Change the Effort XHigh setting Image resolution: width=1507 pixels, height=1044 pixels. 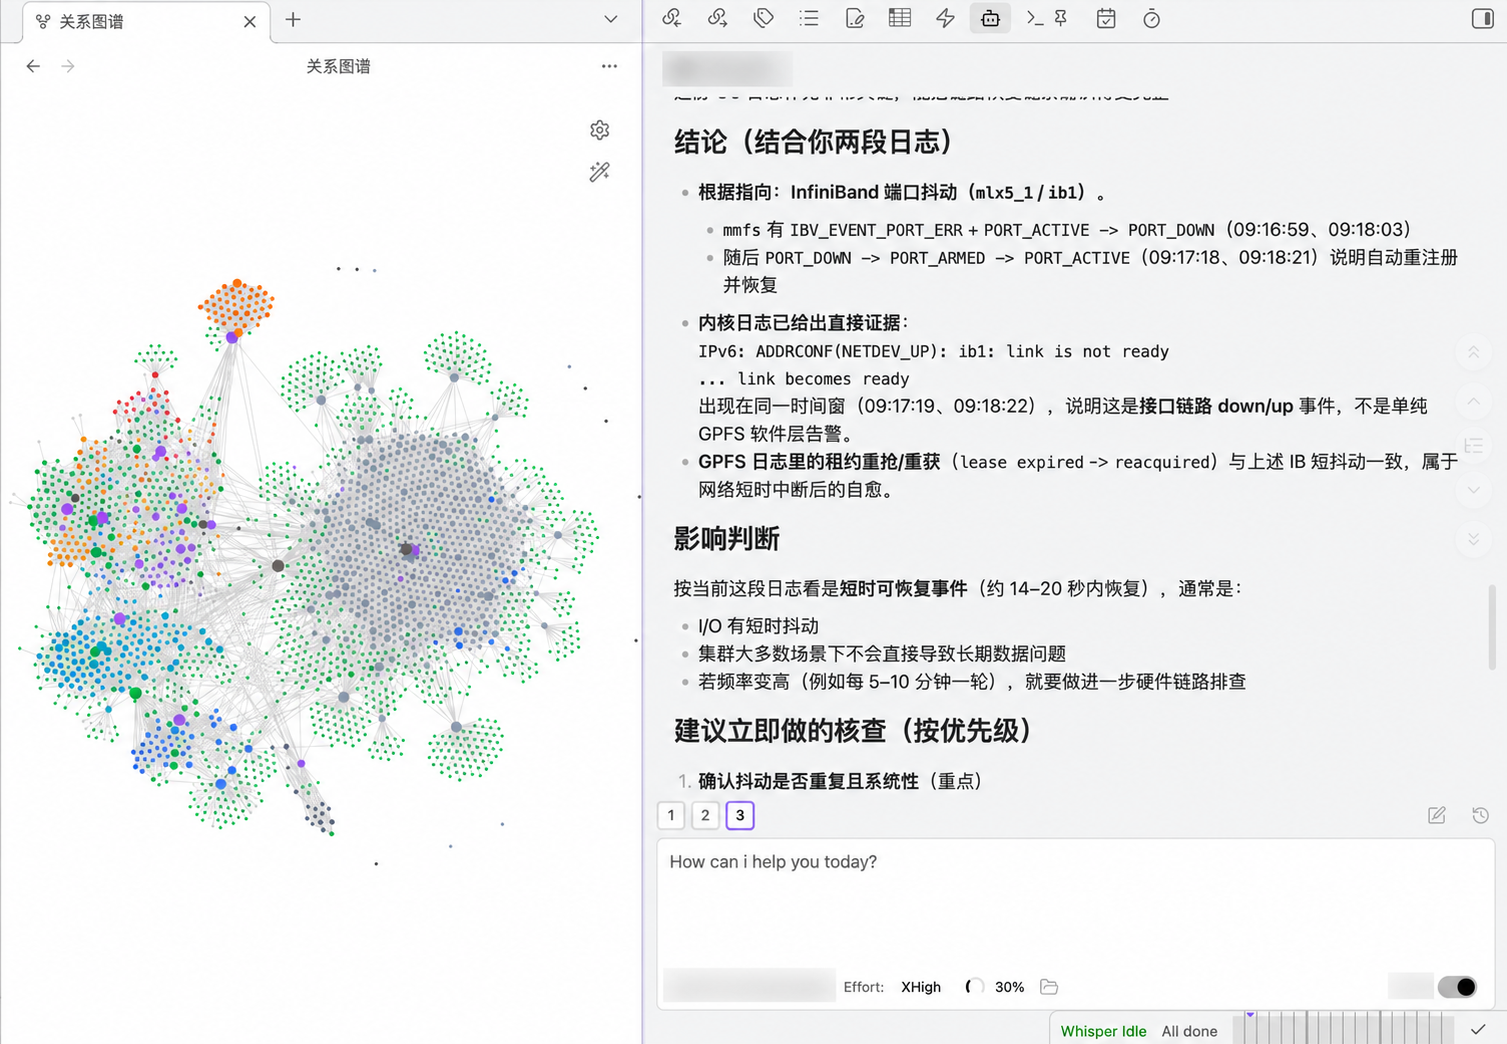pyautogui.click(x=921, y=987)
